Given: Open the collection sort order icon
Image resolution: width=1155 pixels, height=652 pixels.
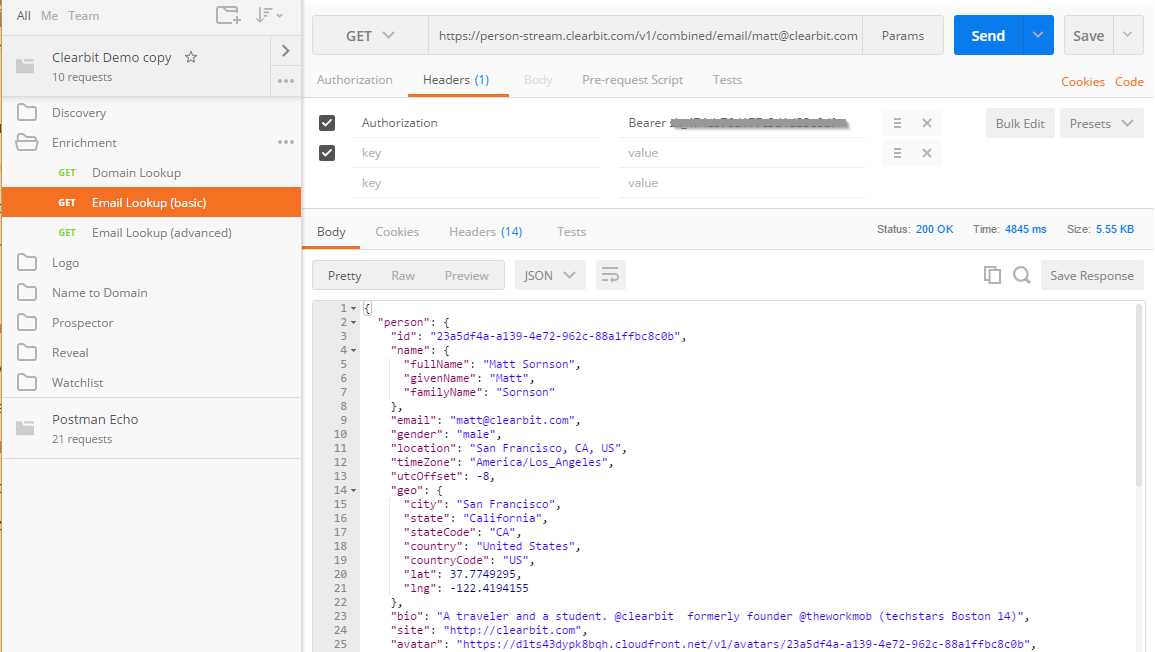Looking at the screenshot, I should click(268, 15).
